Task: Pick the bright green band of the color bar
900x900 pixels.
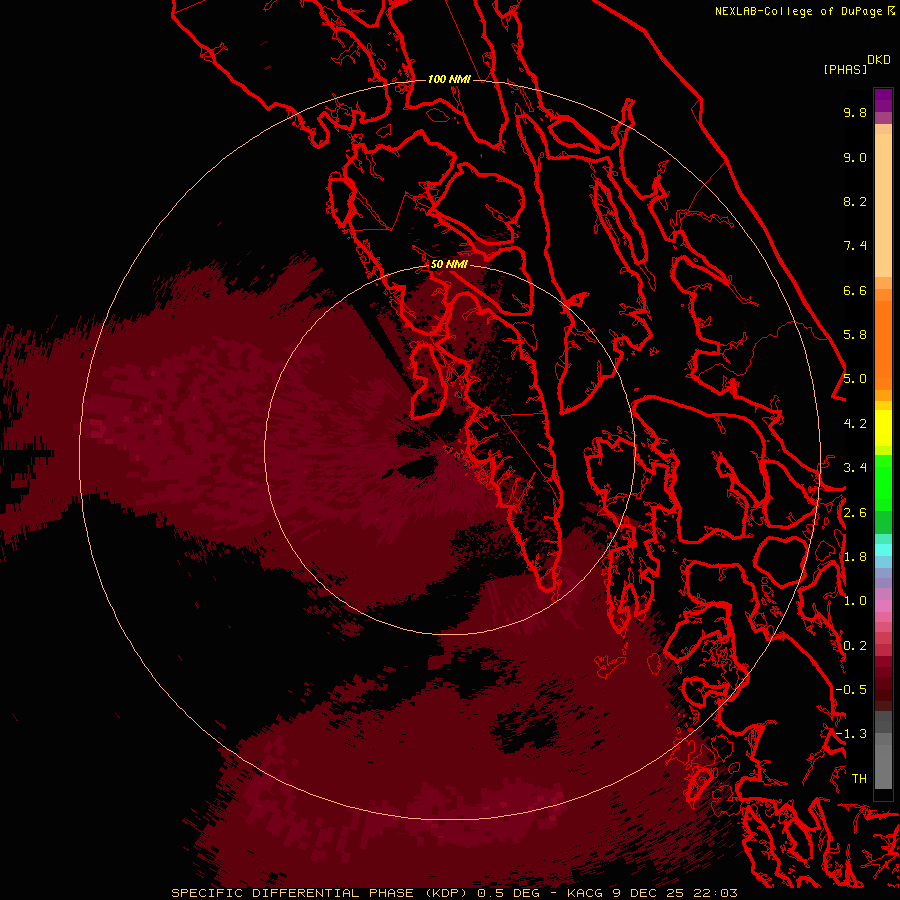Action: coord(883,482)
